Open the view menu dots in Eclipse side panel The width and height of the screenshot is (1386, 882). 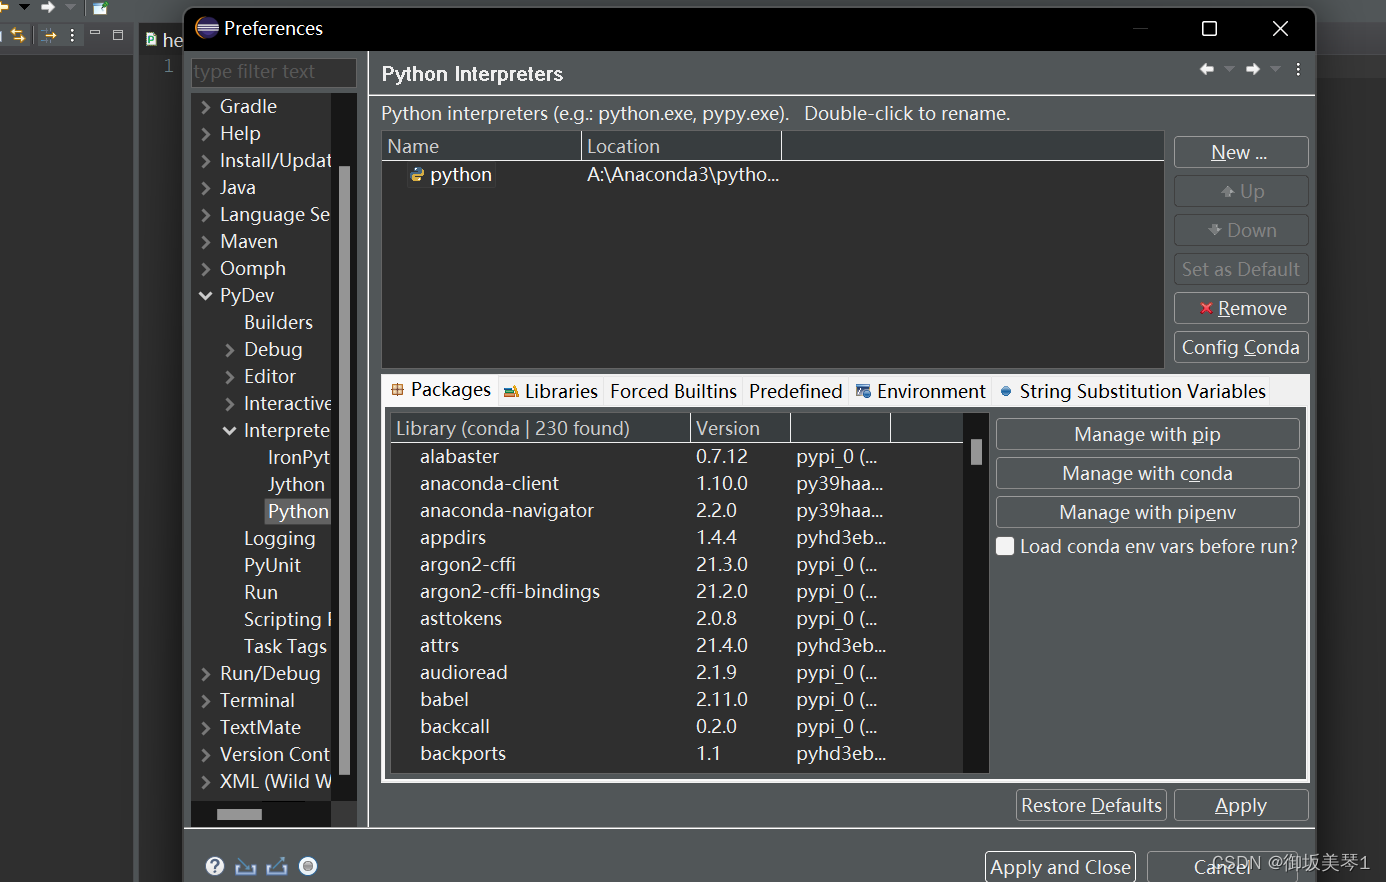[x=72, y=35]
